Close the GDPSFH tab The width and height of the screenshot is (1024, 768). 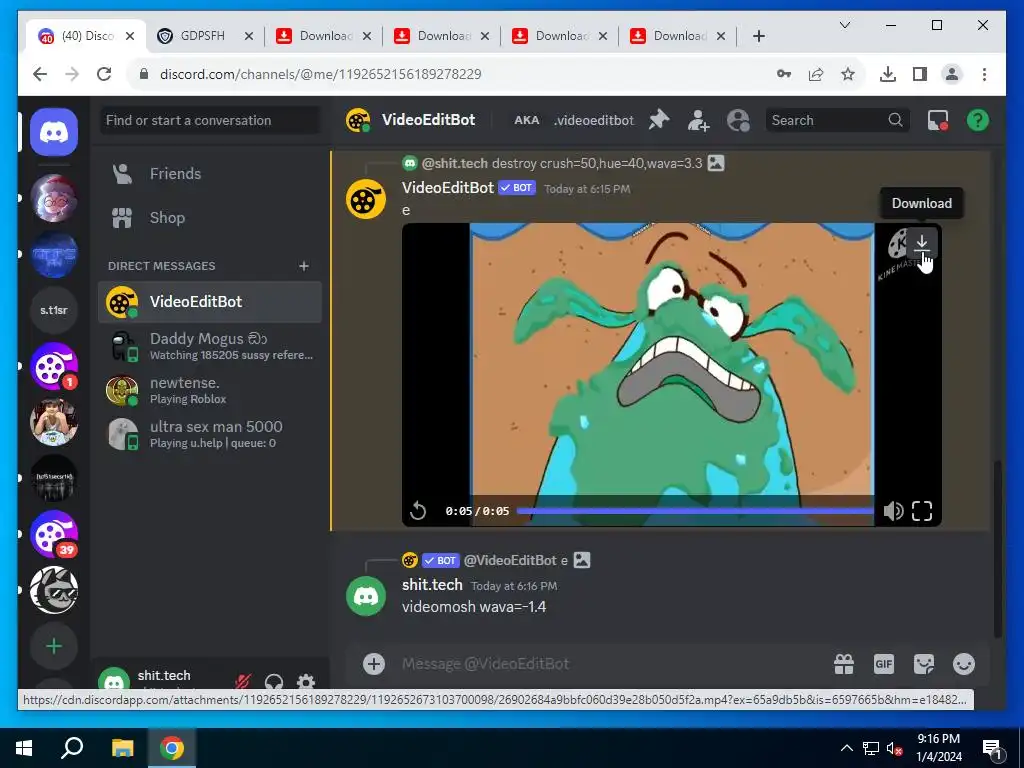[x=249, y=36]
